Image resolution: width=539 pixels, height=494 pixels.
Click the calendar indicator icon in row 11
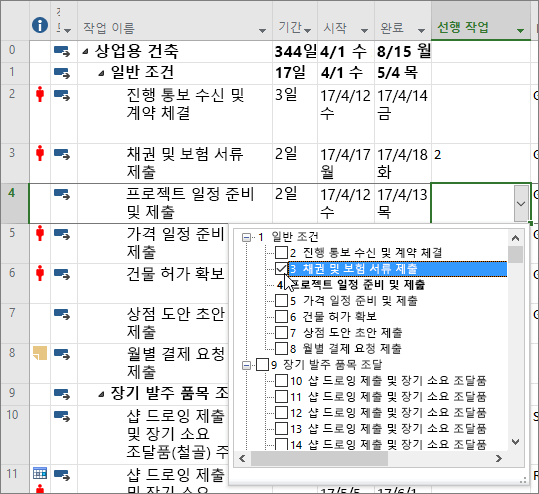point(40,473)
